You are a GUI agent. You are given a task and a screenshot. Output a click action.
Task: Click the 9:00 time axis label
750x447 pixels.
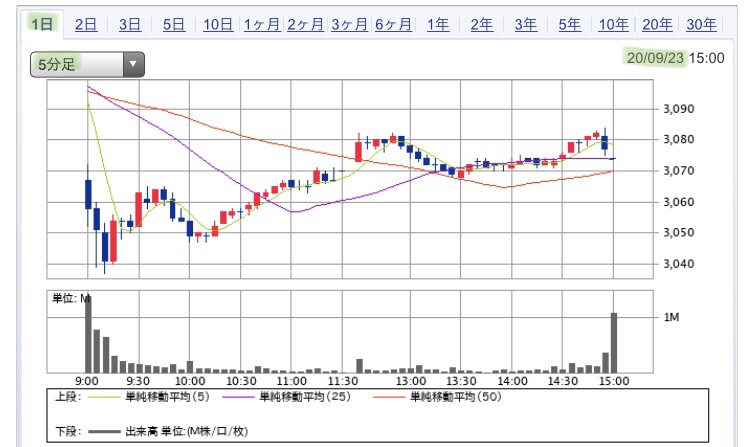(87, 381)
